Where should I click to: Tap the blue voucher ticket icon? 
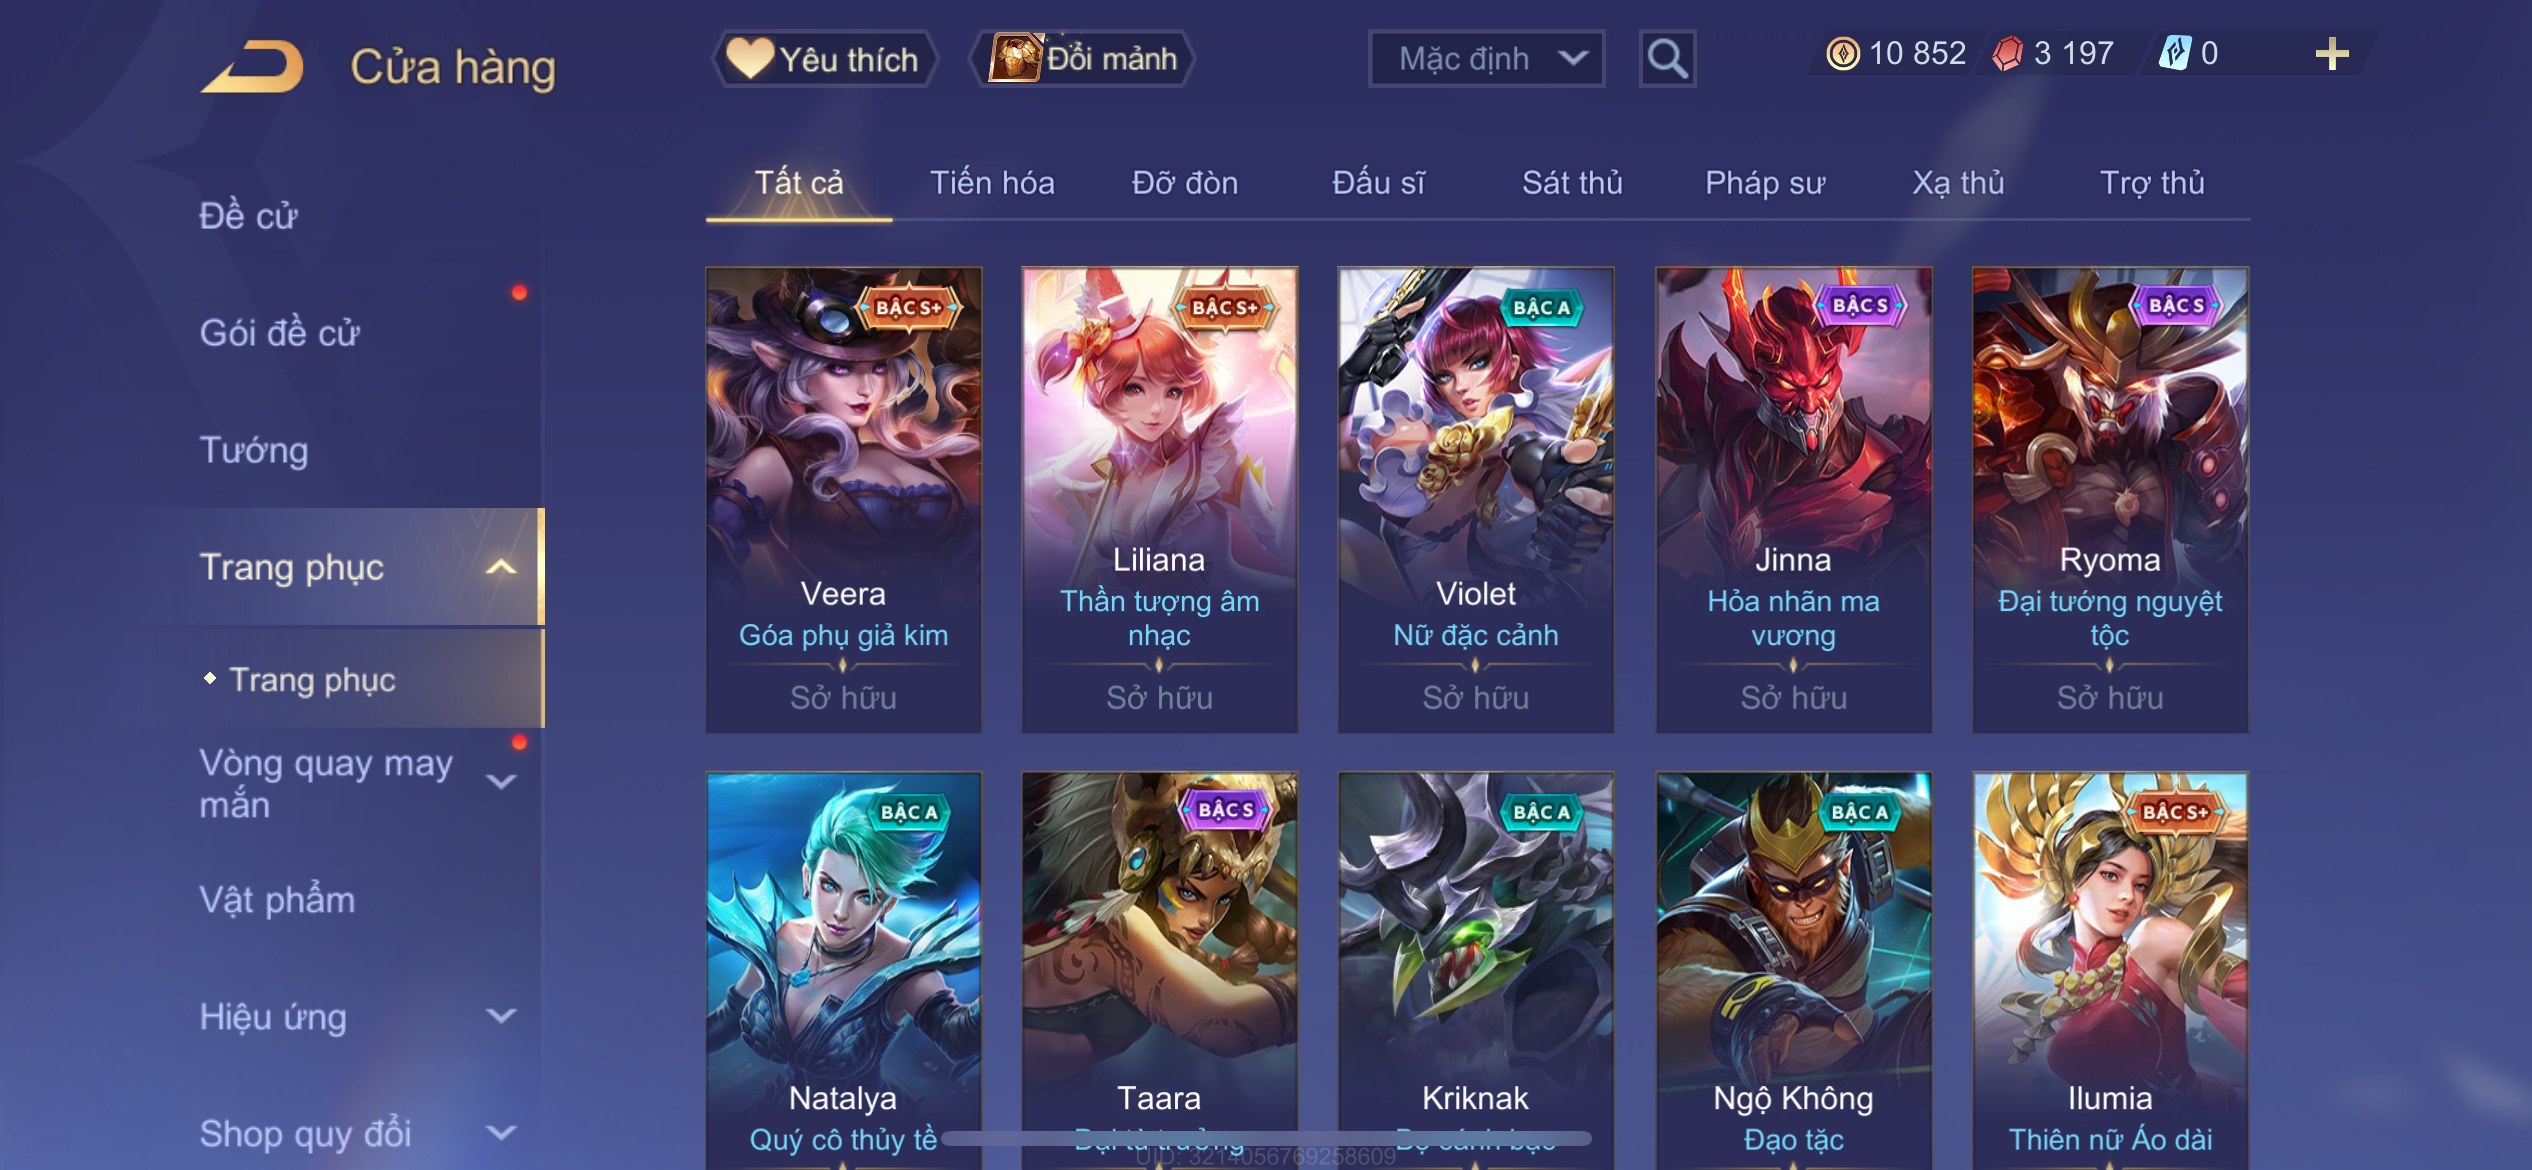click(x=2174, y=53)
